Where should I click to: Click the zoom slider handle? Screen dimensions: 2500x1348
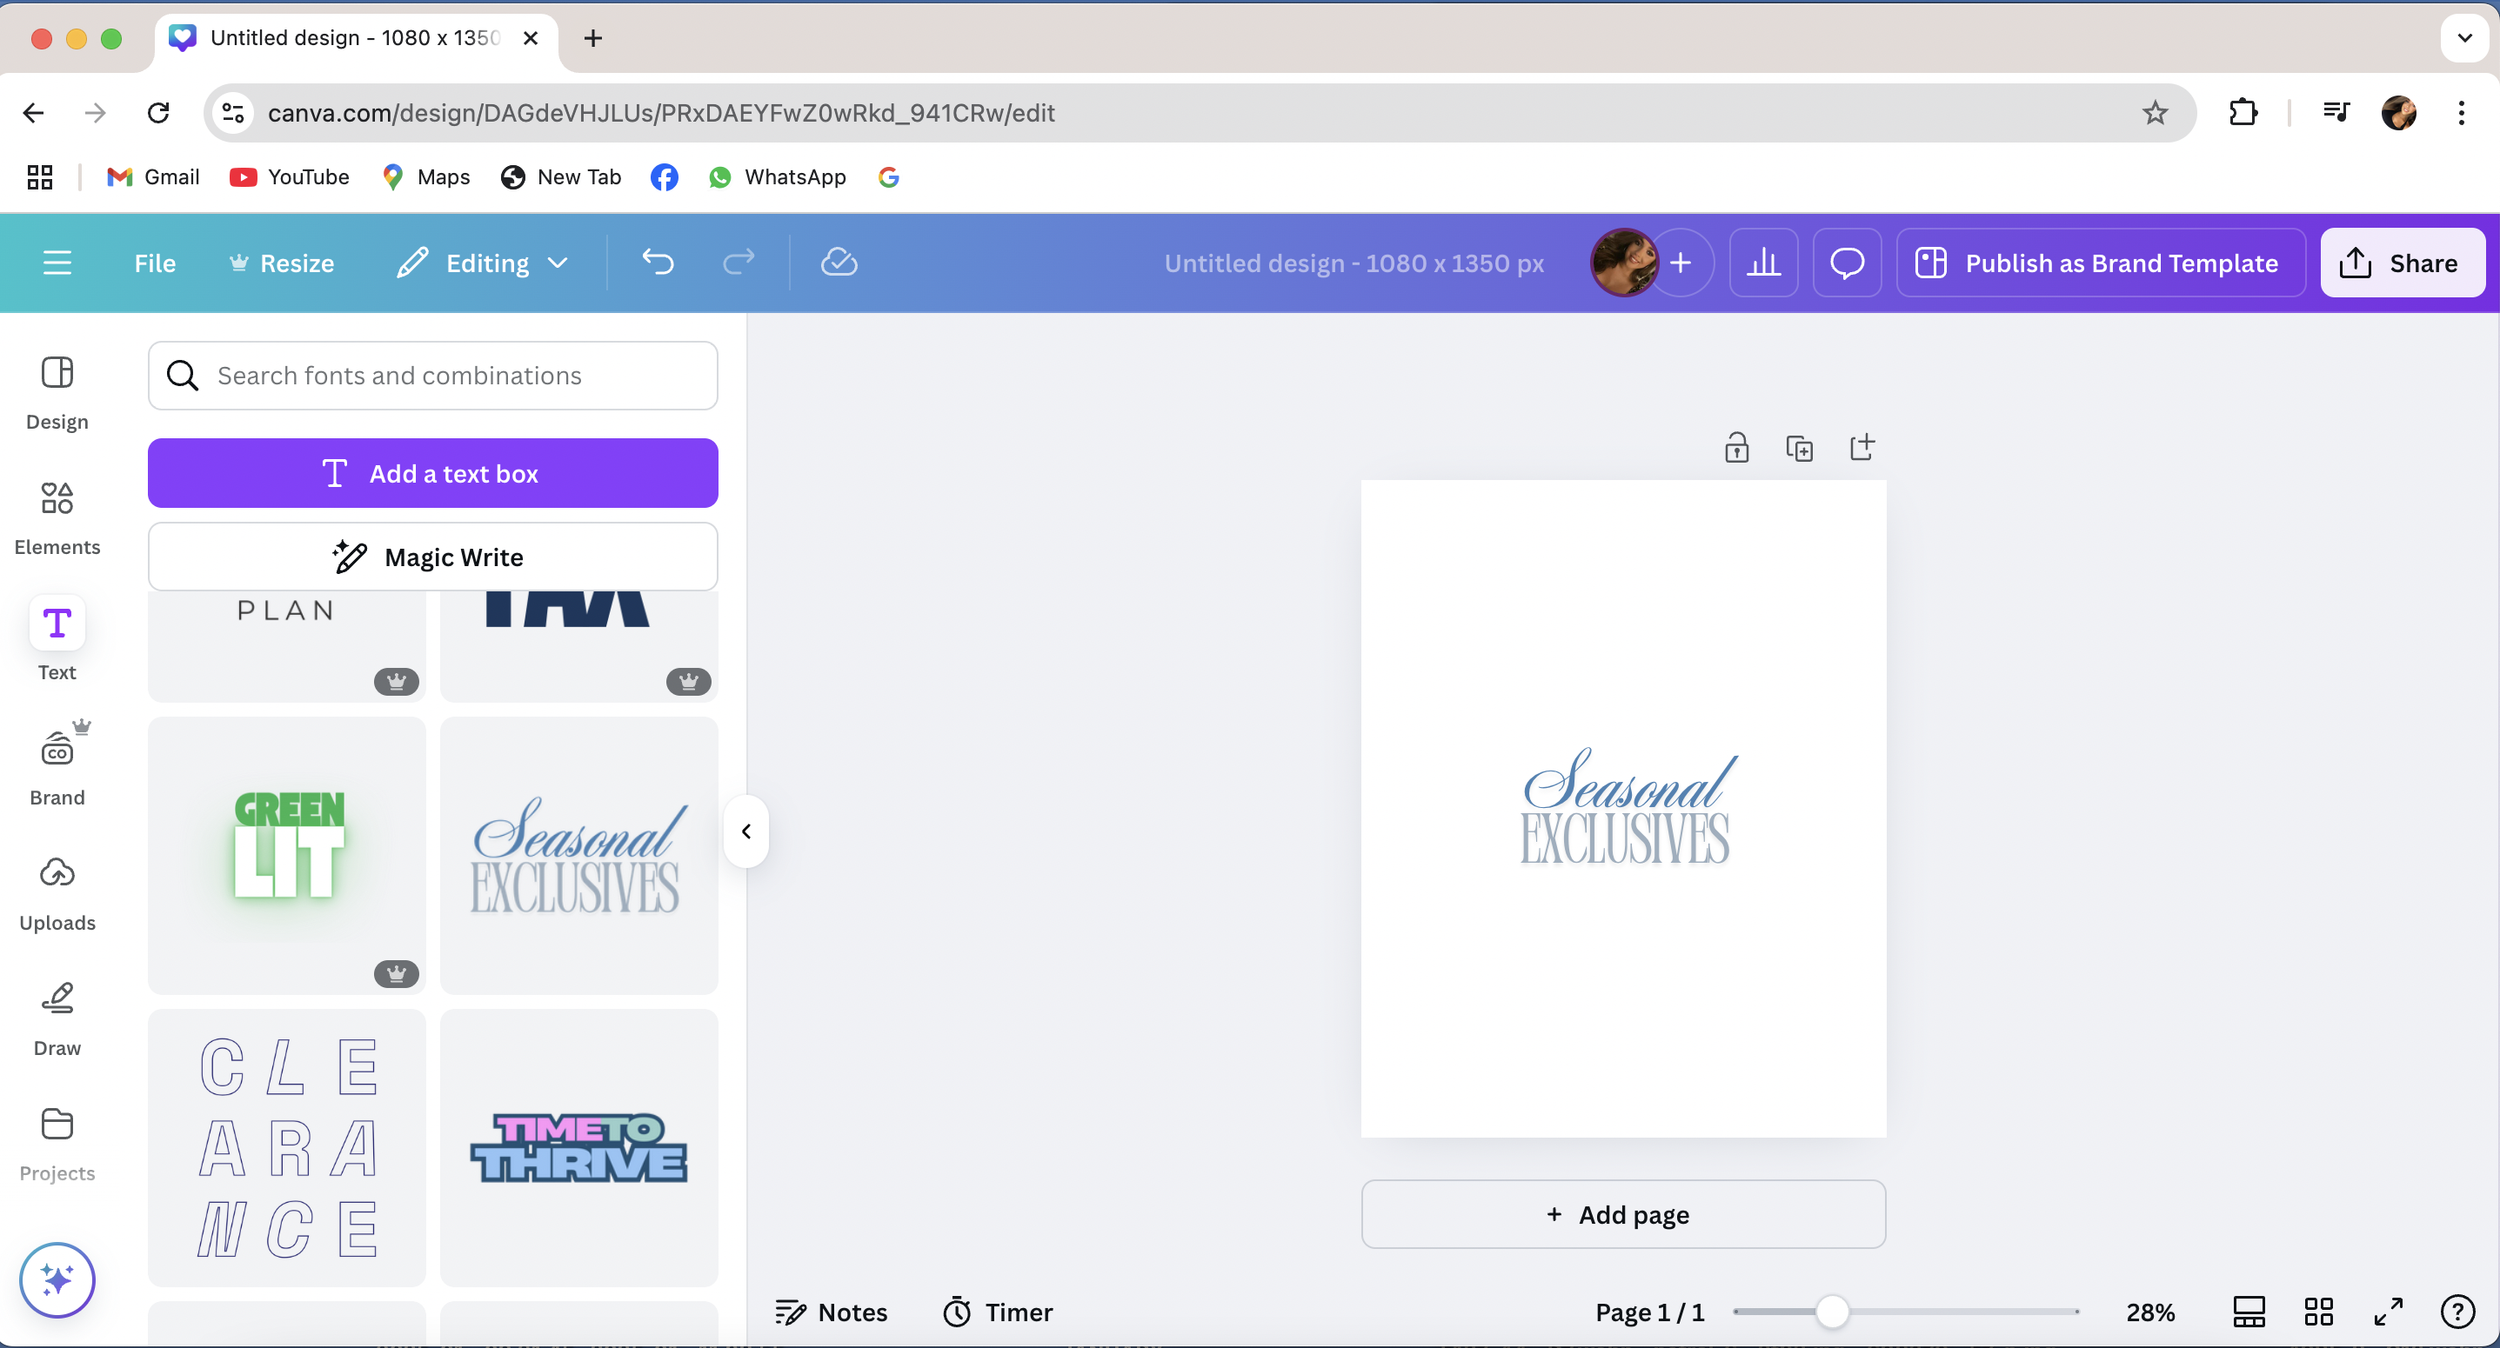click(1831, 1311)
